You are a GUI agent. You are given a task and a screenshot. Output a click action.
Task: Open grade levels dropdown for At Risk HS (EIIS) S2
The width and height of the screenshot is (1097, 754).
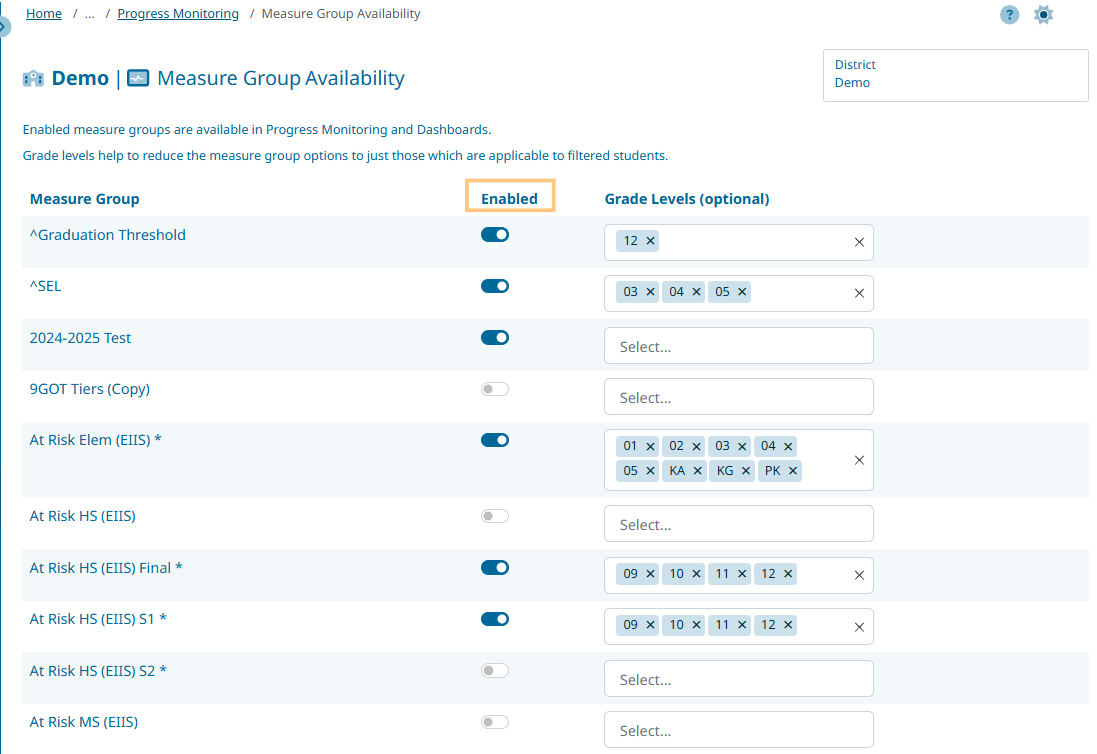(738, 679)
